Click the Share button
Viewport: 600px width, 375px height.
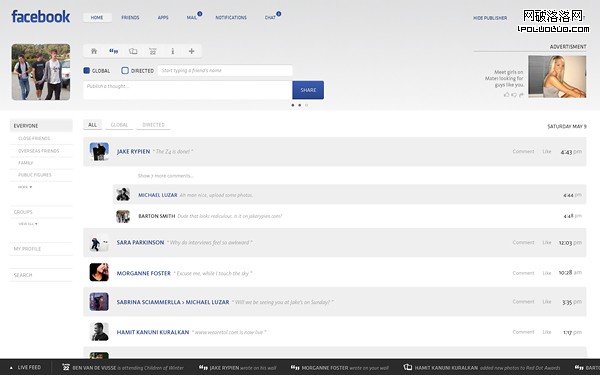[x=308, y=90]
